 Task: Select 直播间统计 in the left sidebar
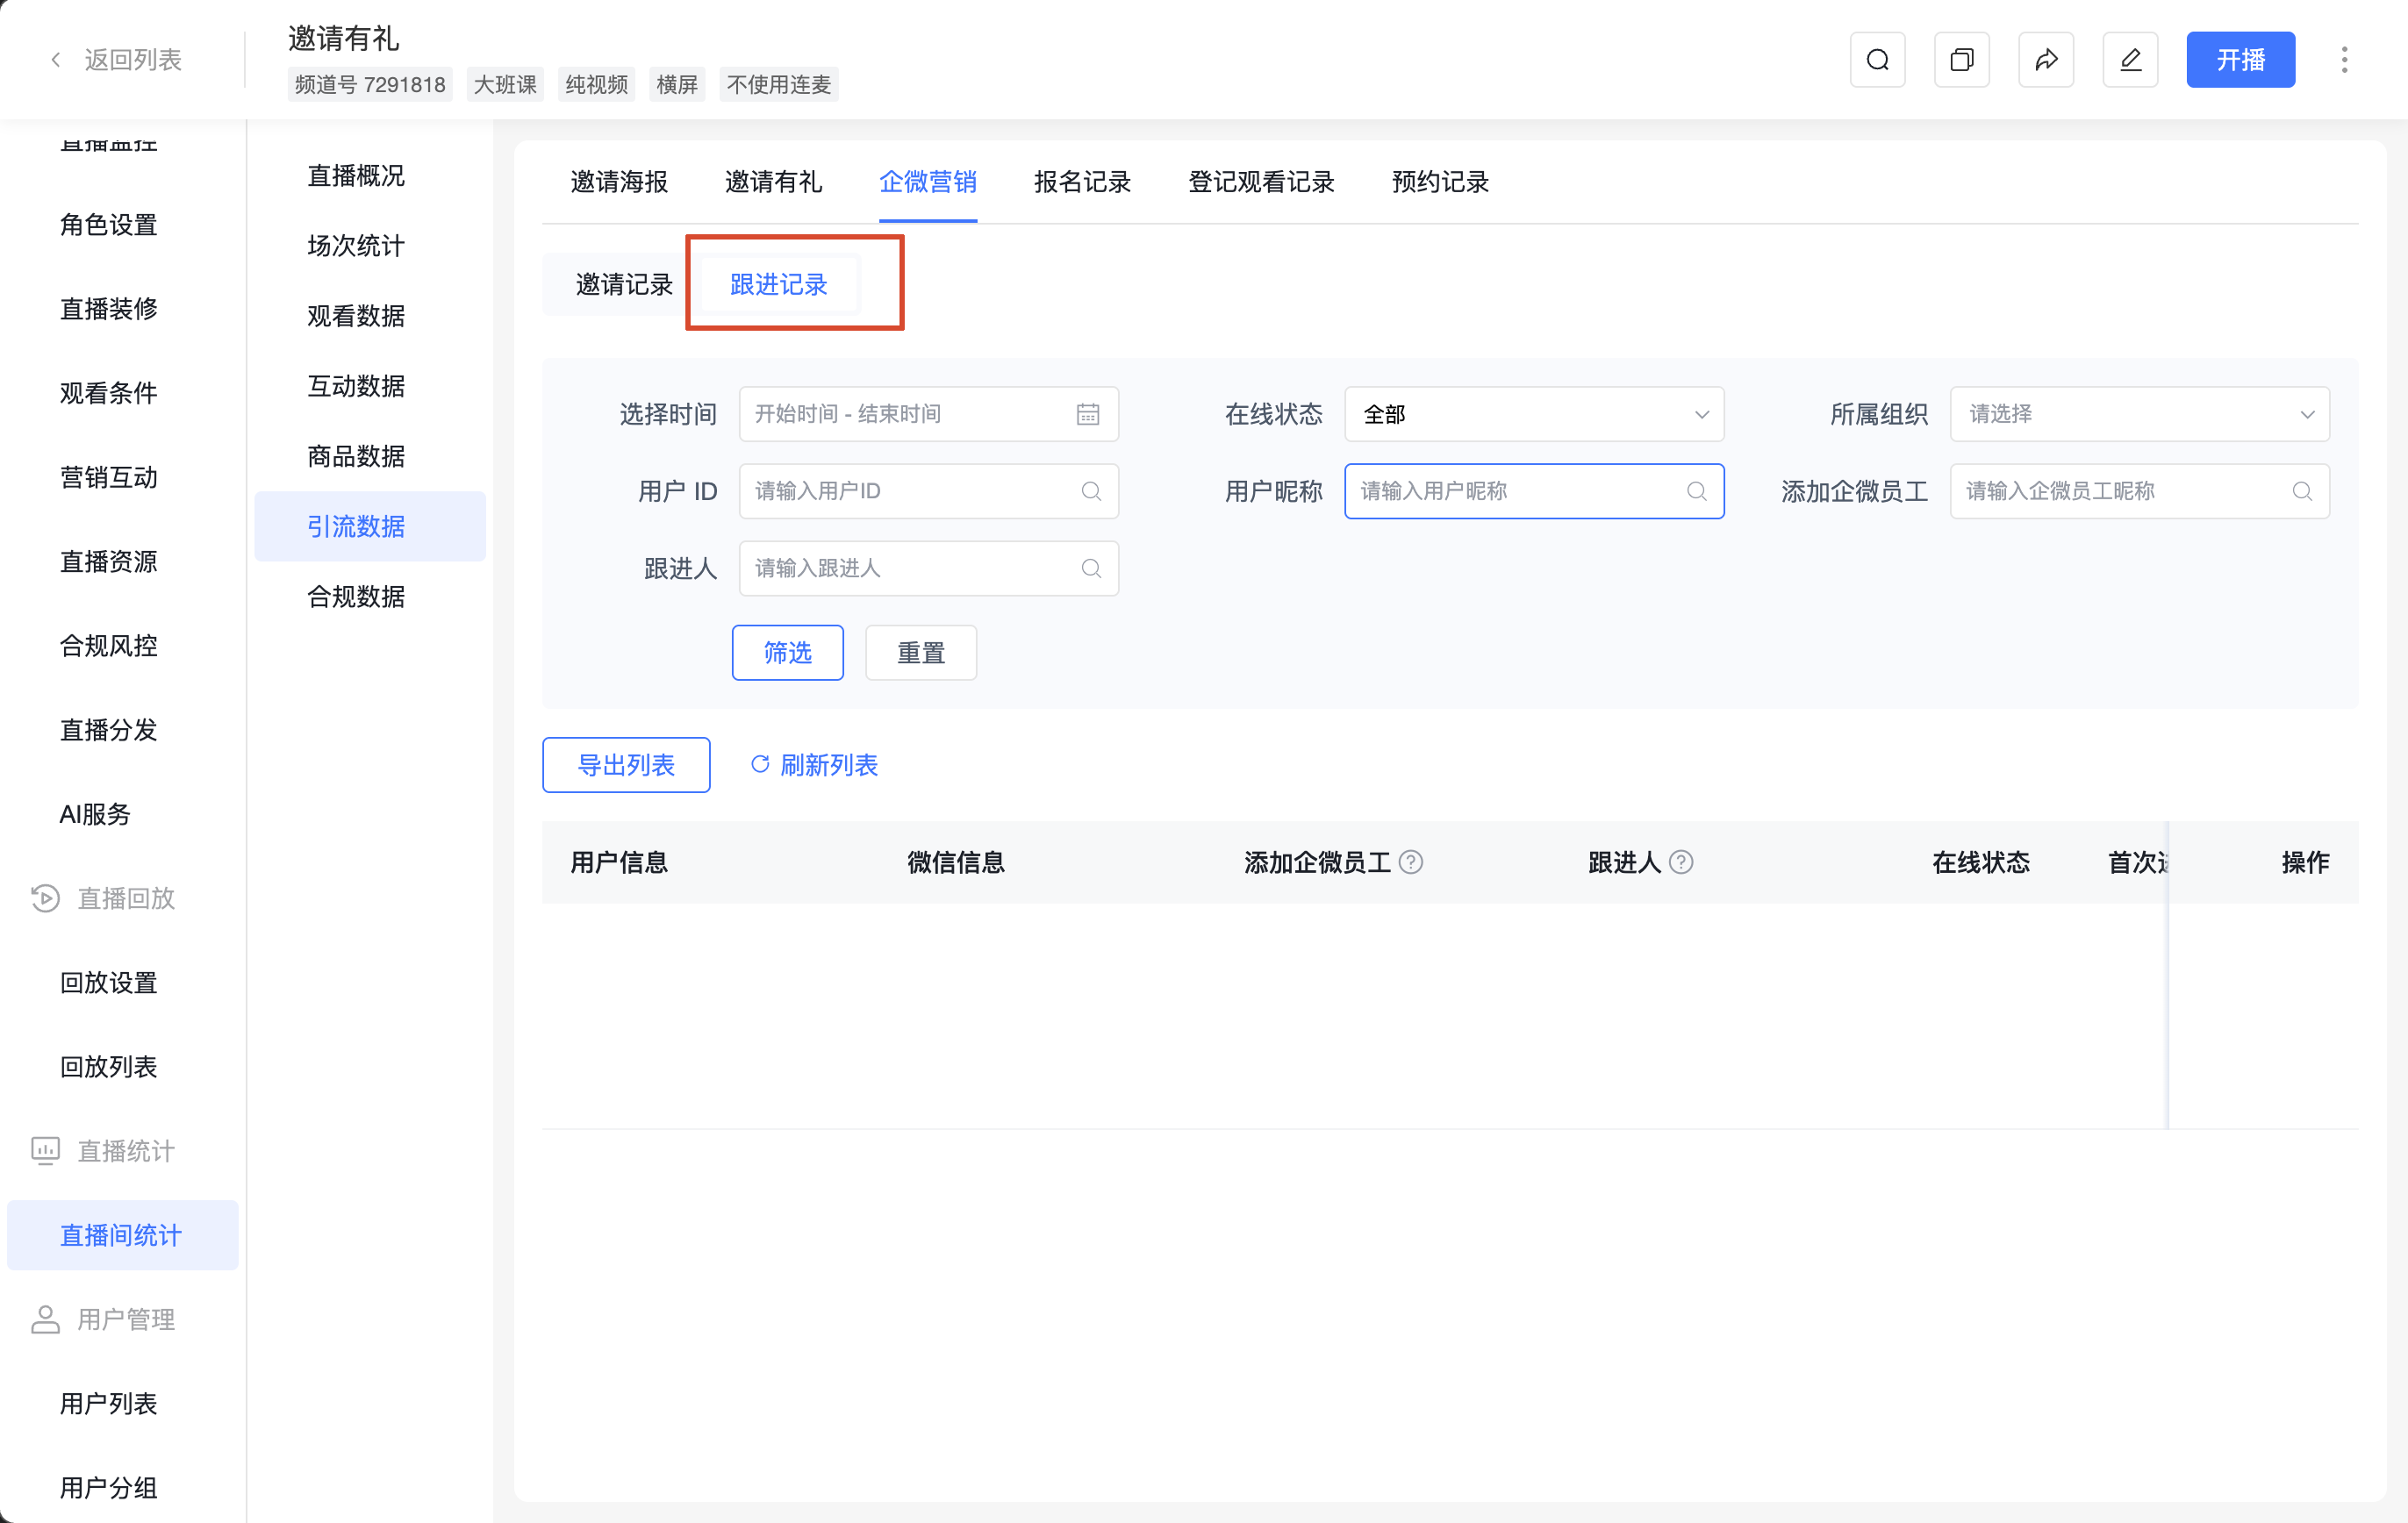pyautogui.click(x=122, y=1235)
